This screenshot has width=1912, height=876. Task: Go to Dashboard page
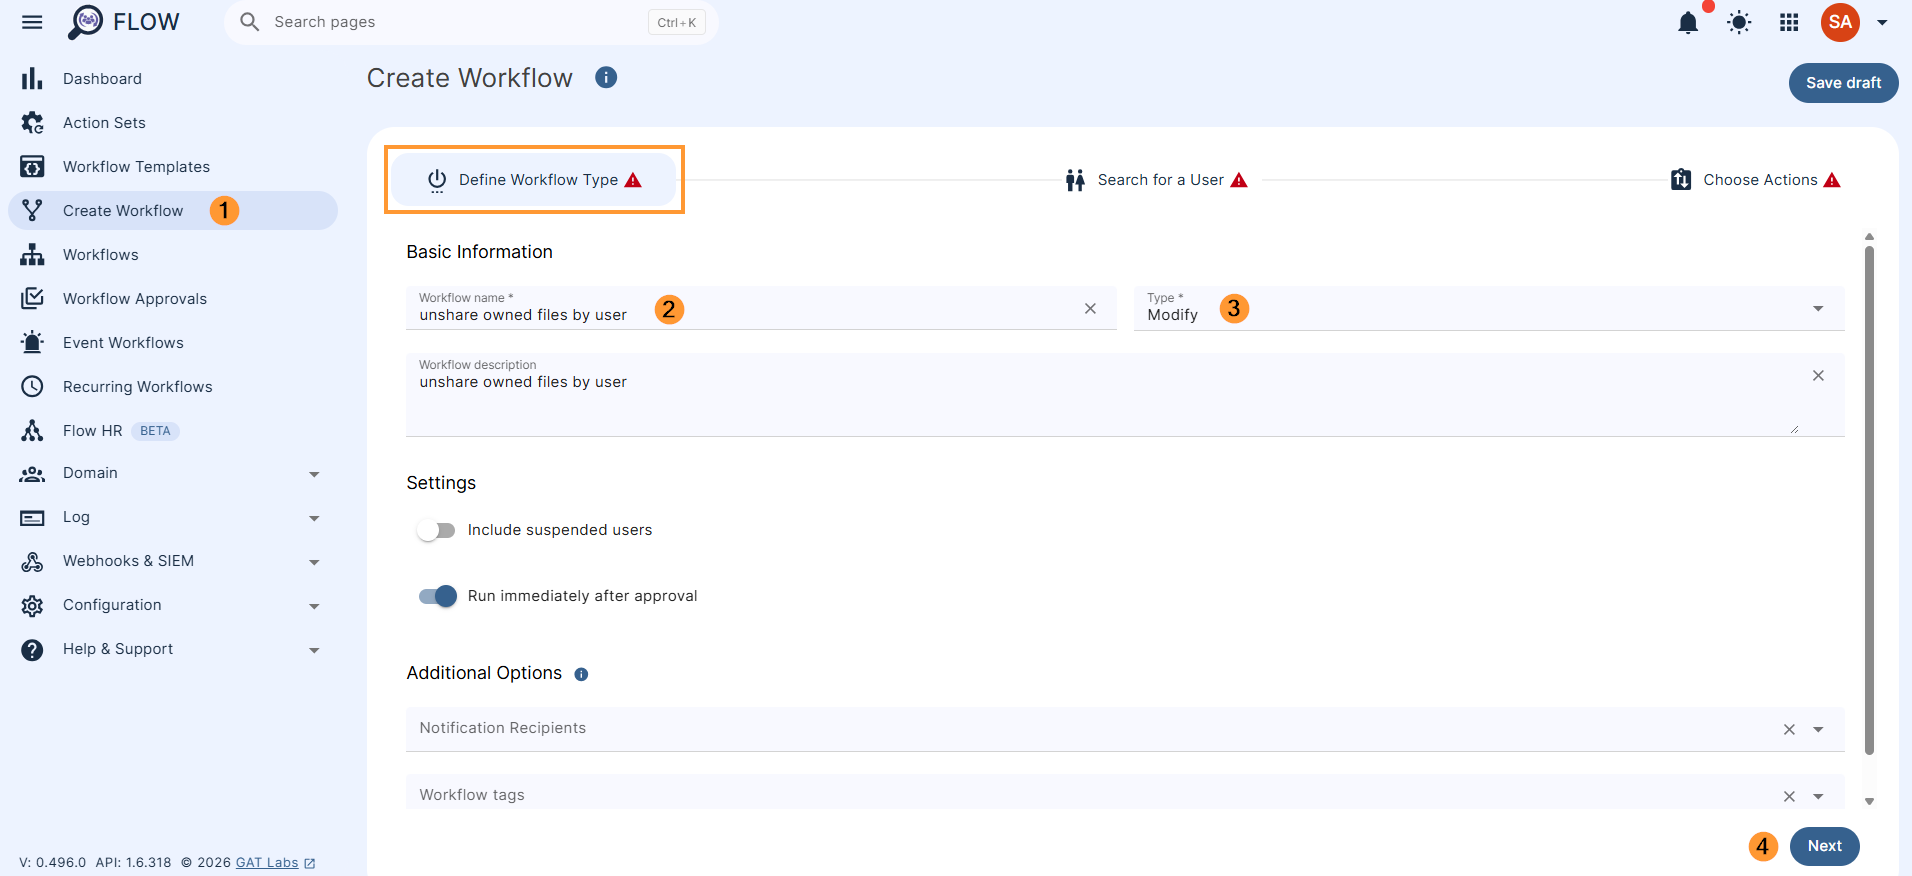tap(172, 78)
